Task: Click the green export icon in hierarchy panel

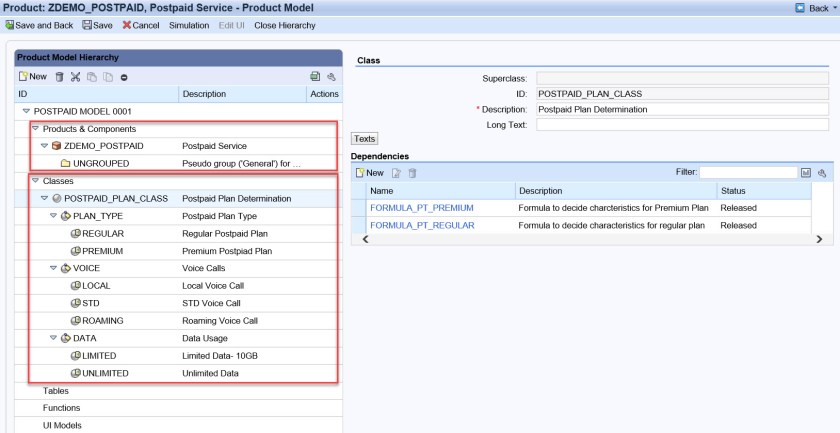Action: [315, 76]
